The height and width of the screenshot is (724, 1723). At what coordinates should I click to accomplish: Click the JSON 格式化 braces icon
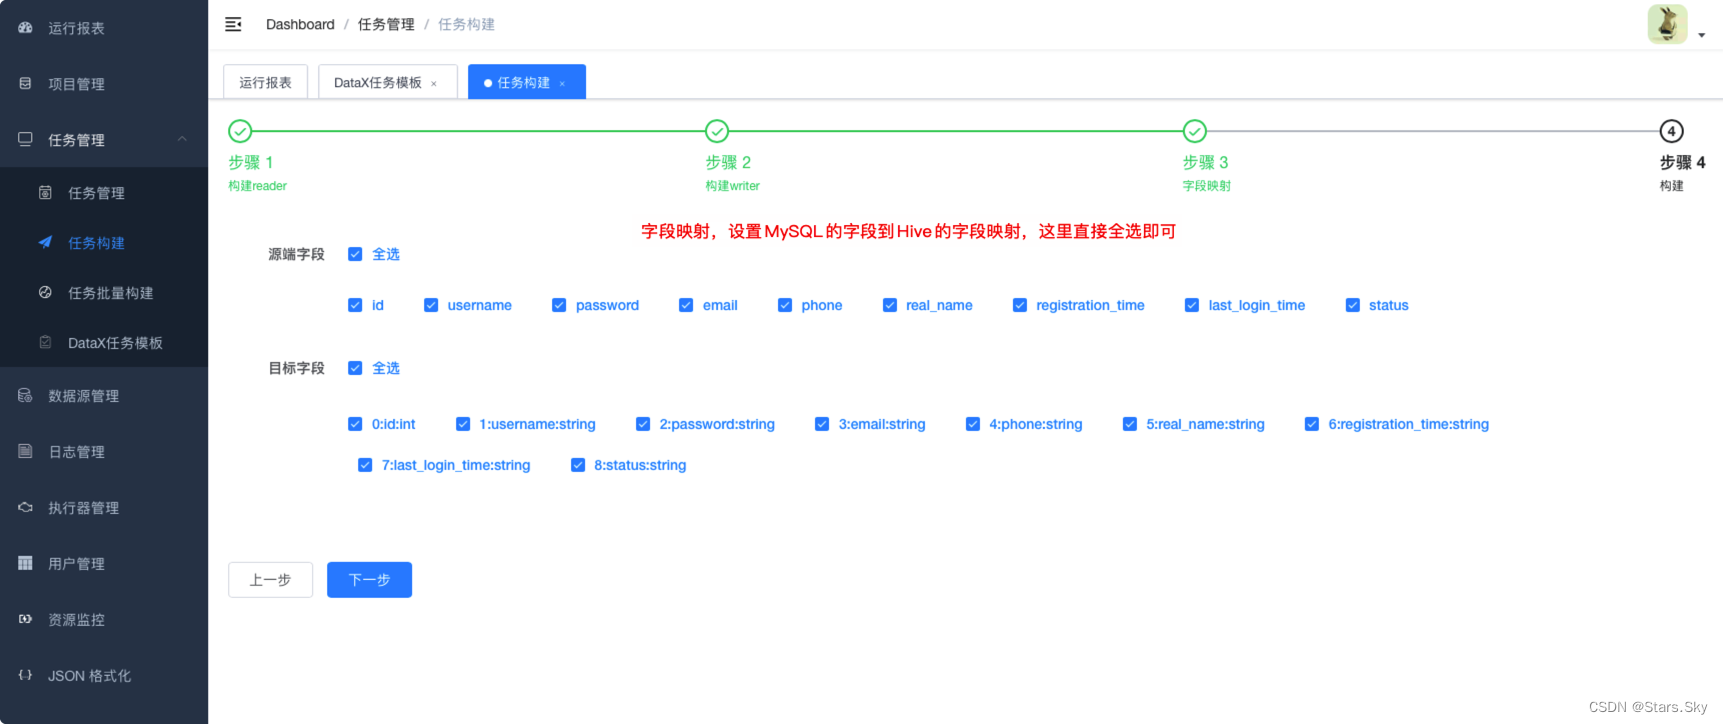click(x=25, y=675)
